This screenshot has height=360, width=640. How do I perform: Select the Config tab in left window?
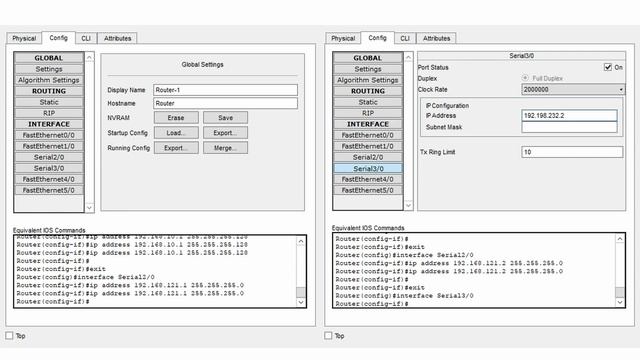(x=58, y=38)
